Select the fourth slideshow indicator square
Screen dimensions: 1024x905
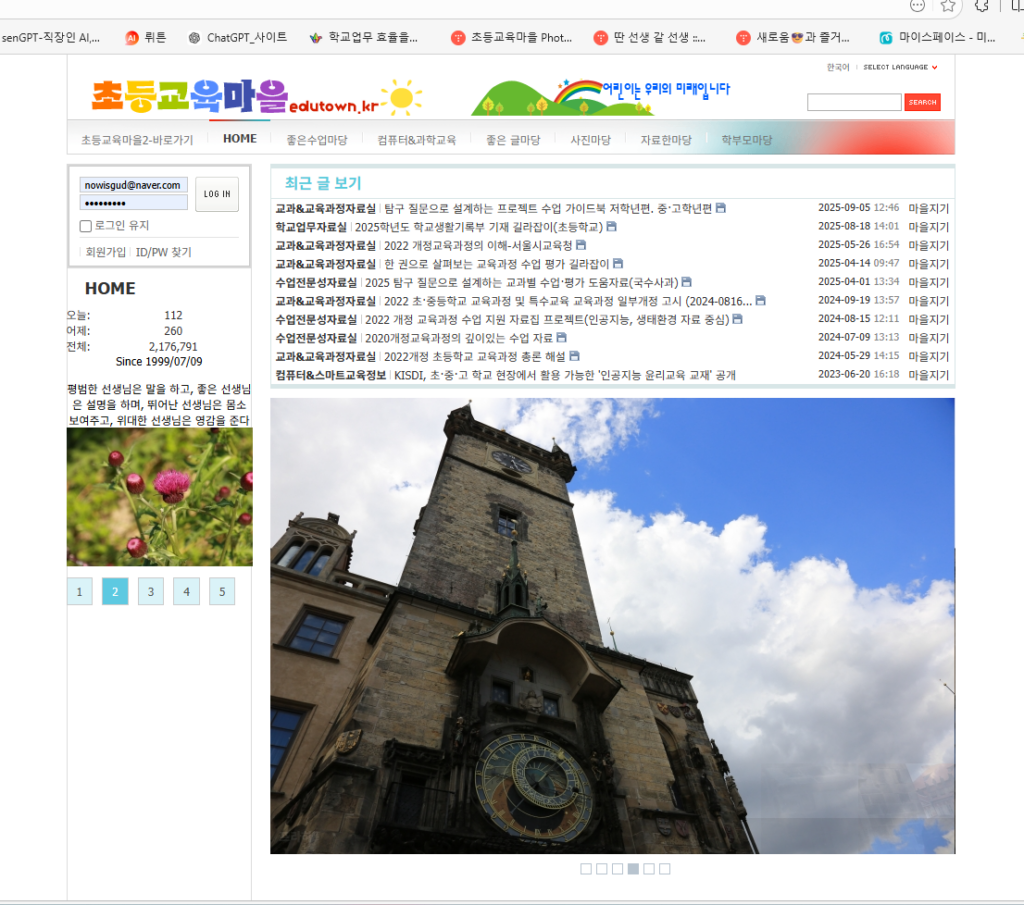pos(633,869)
